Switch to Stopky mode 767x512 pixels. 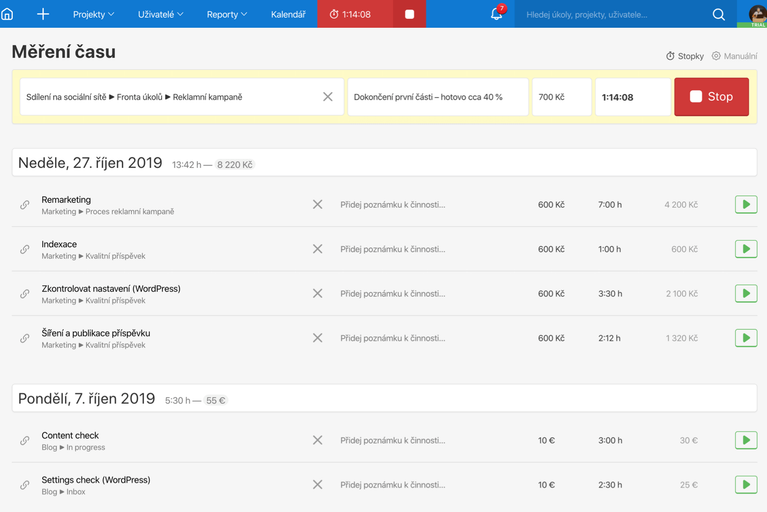[685, 56]
